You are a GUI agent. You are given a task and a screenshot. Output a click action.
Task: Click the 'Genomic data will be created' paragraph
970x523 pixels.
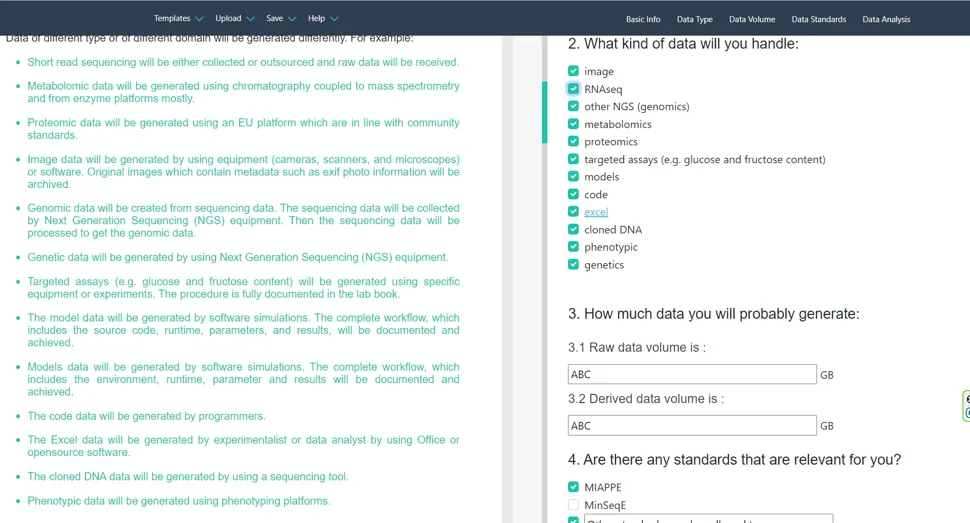click(243, 220)
